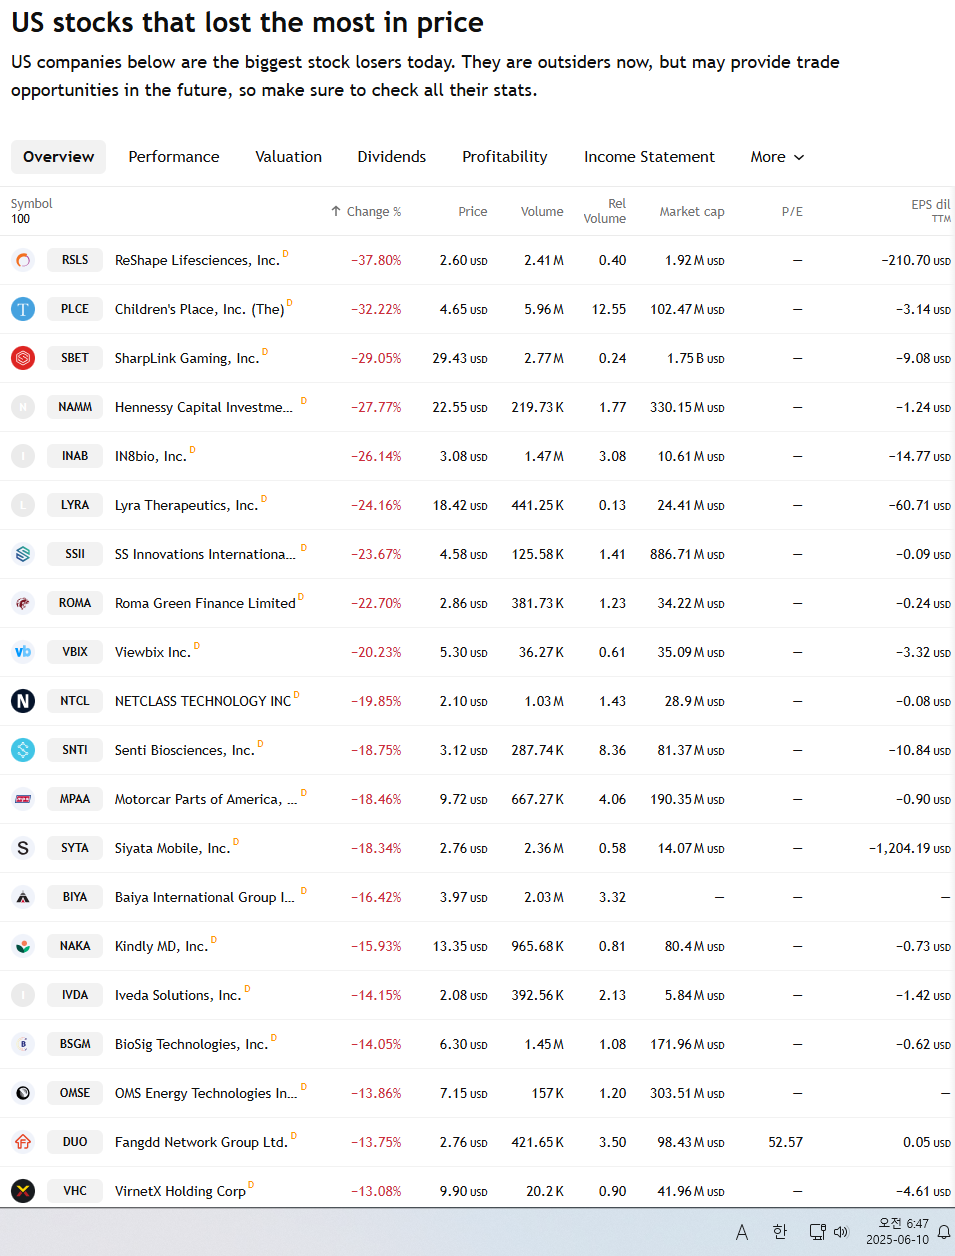Image resolution: width=955 pixels, height=1256 pixels.
Task: Click the Kindly MD, Inc. company name
Action: [161, 946]
